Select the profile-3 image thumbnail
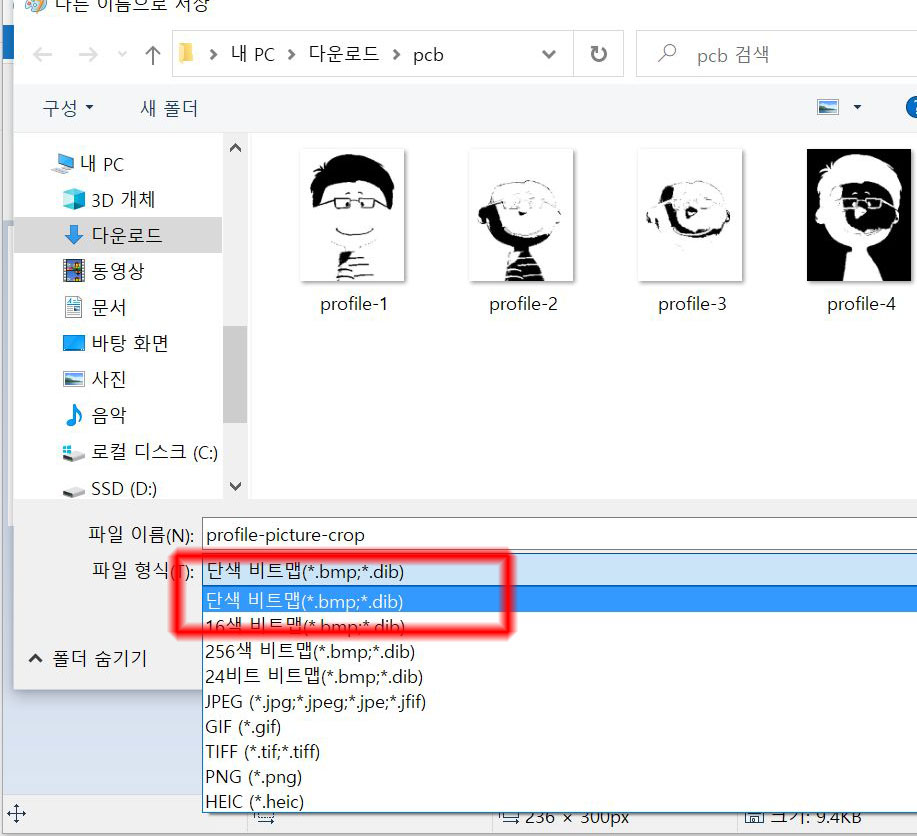Screen dimensions: 917x836 click(x=690, y=215)
